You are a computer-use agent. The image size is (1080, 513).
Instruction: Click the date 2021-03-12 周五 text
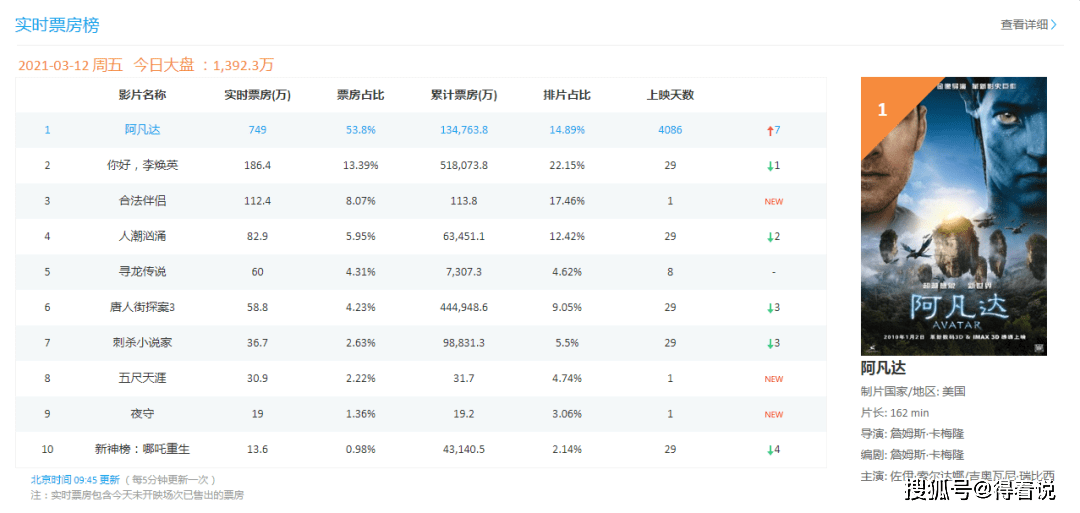pyautogui.click(x=70, y=65)
